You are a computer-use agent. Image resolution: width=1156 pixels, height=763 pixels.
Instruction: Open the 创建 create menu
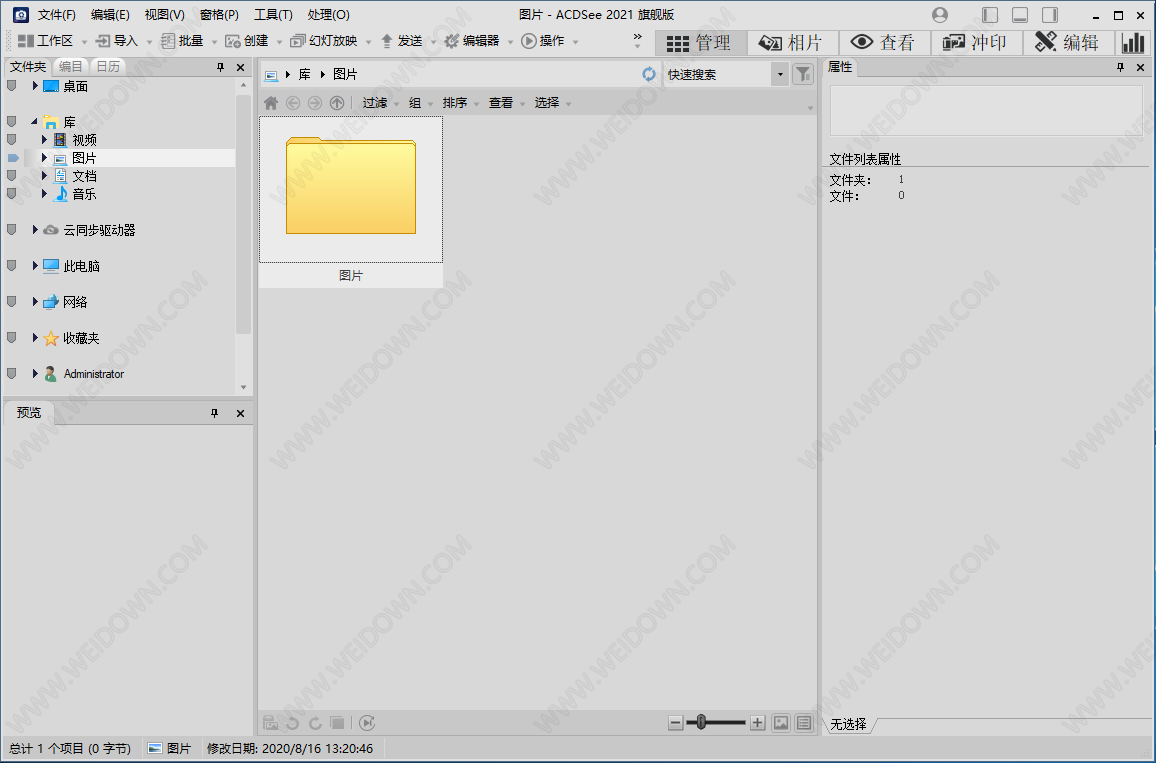[247, 41]
